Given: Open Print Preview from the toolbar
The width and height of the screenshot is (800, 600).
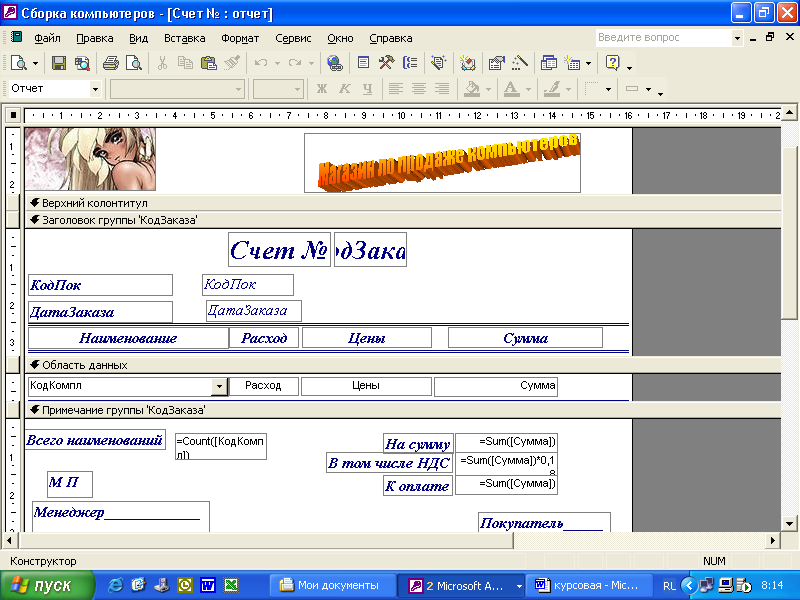Looking at the screenshot, I should point(134,63).
